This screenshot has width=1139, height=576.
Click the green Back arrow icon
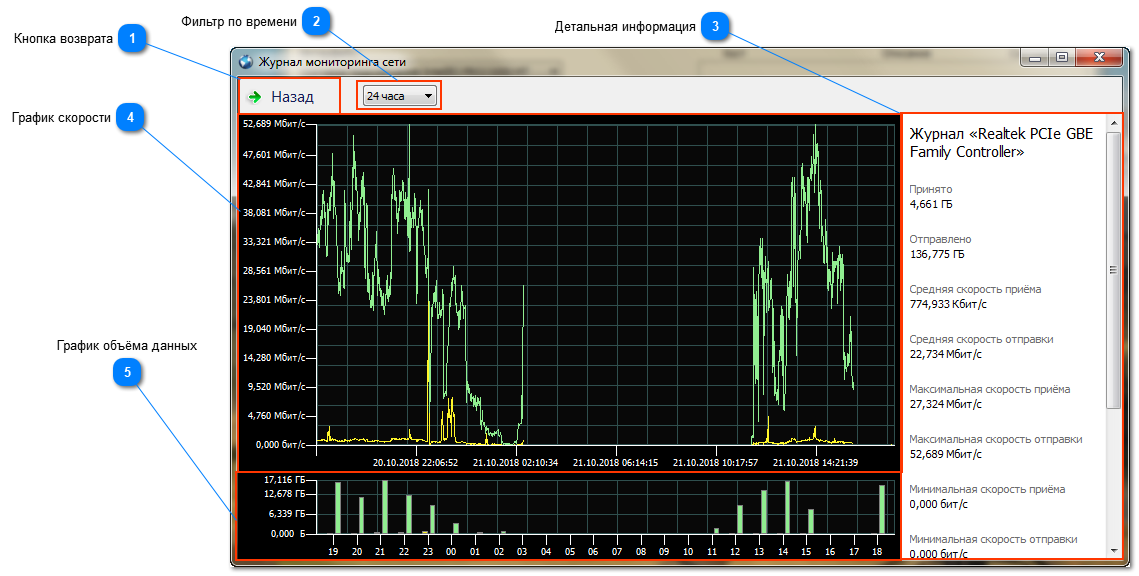(x=254, y=97)
